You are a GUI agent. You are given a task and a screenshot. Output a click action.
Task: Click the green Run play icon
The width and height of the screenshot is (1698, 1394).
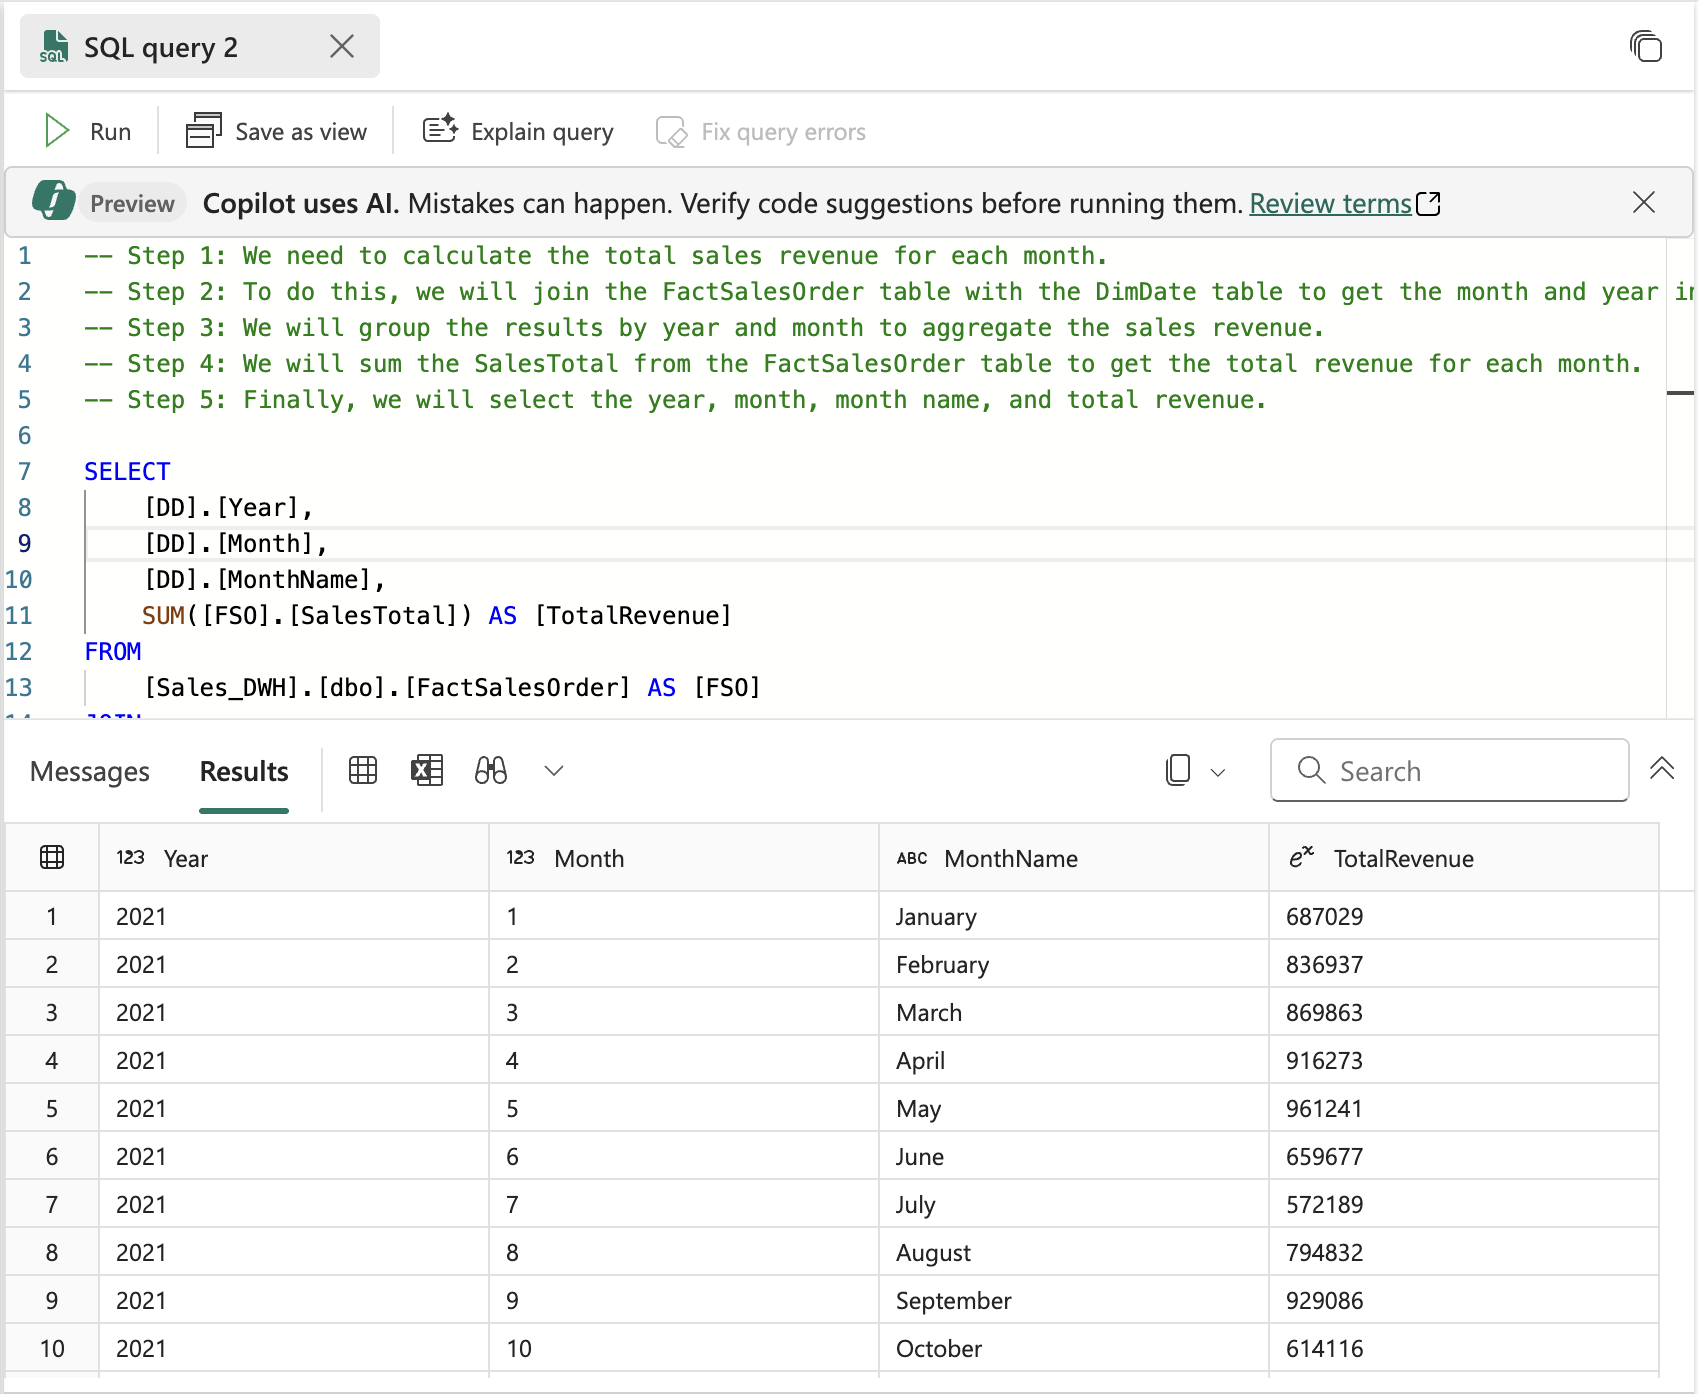[x=56, y=131]
